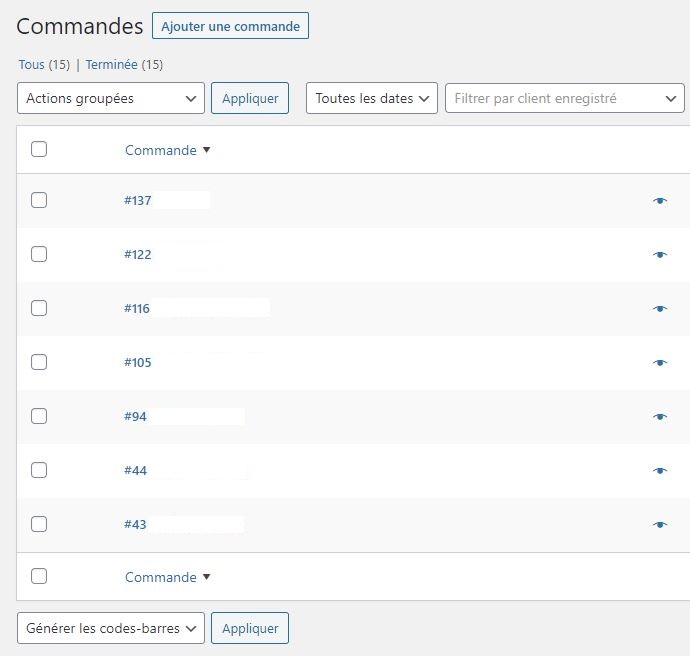Viewport: 690px width, 656px height.
Task: Open the Générer les codes-barres dropdown
Action: 111,628
